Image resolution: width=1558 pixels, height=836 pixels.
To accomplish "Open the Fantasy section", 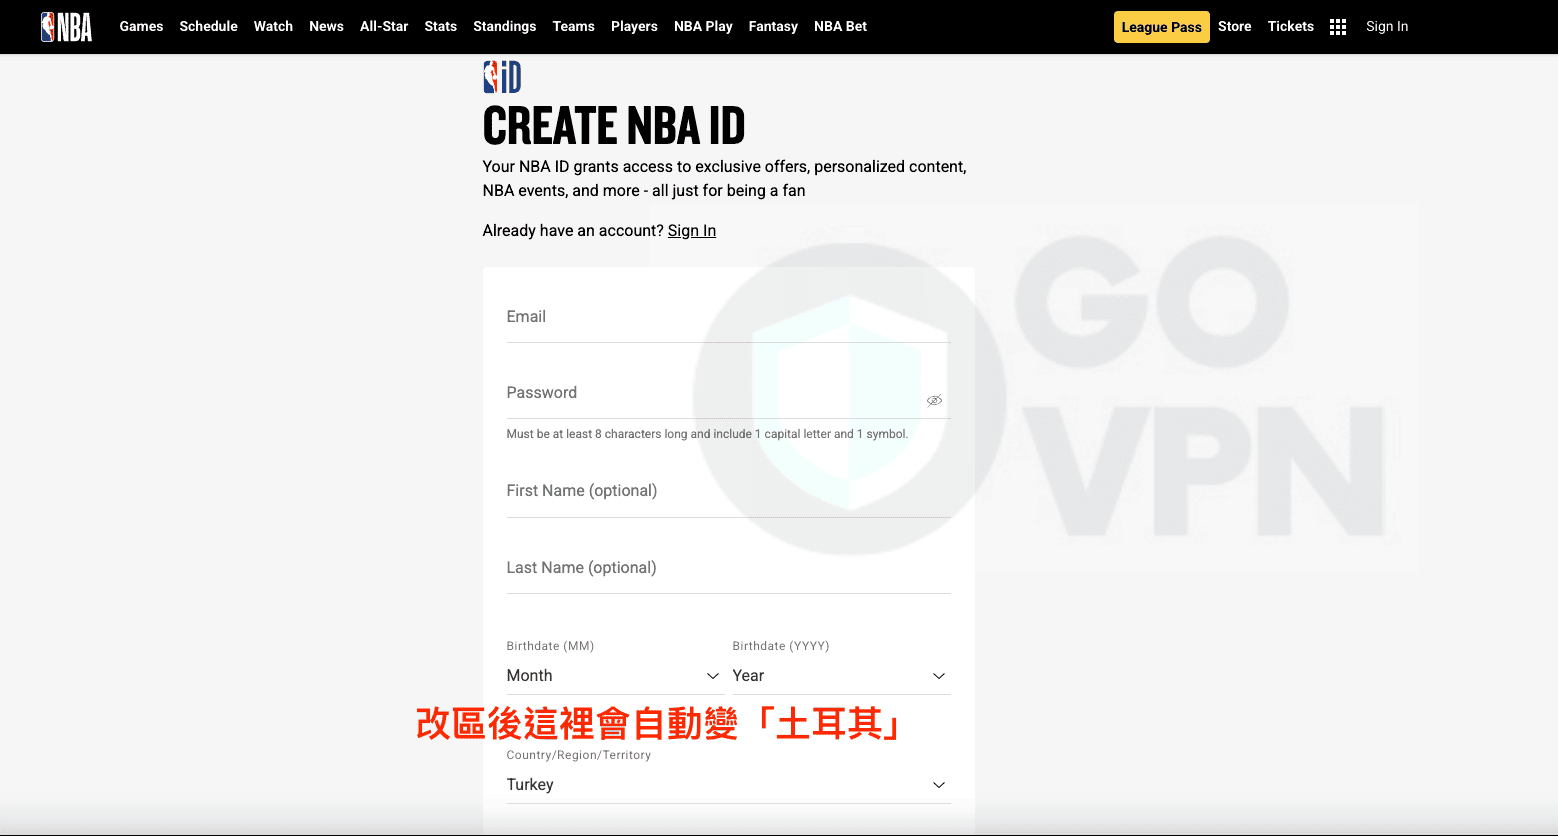I will pyautogui.click(x=773, y=27).
